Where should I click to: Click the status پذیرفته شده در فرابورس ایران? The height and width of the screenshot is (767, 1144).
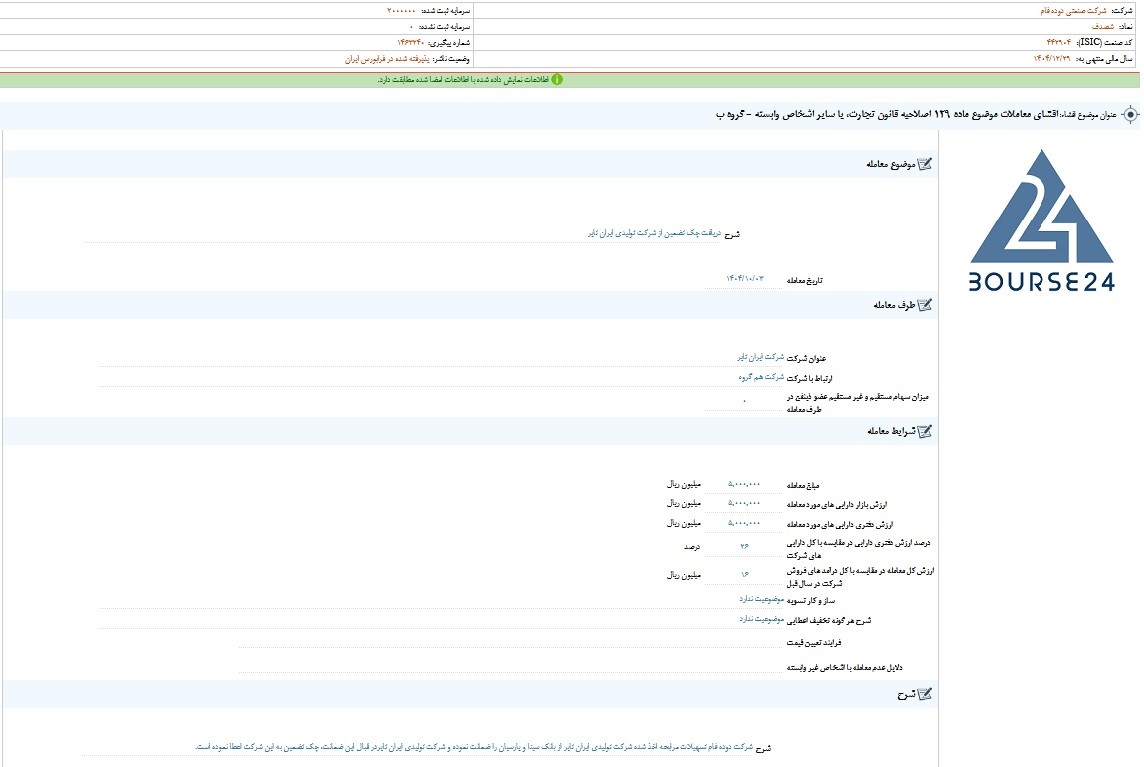pyautogui.click(x=387, y=59)
